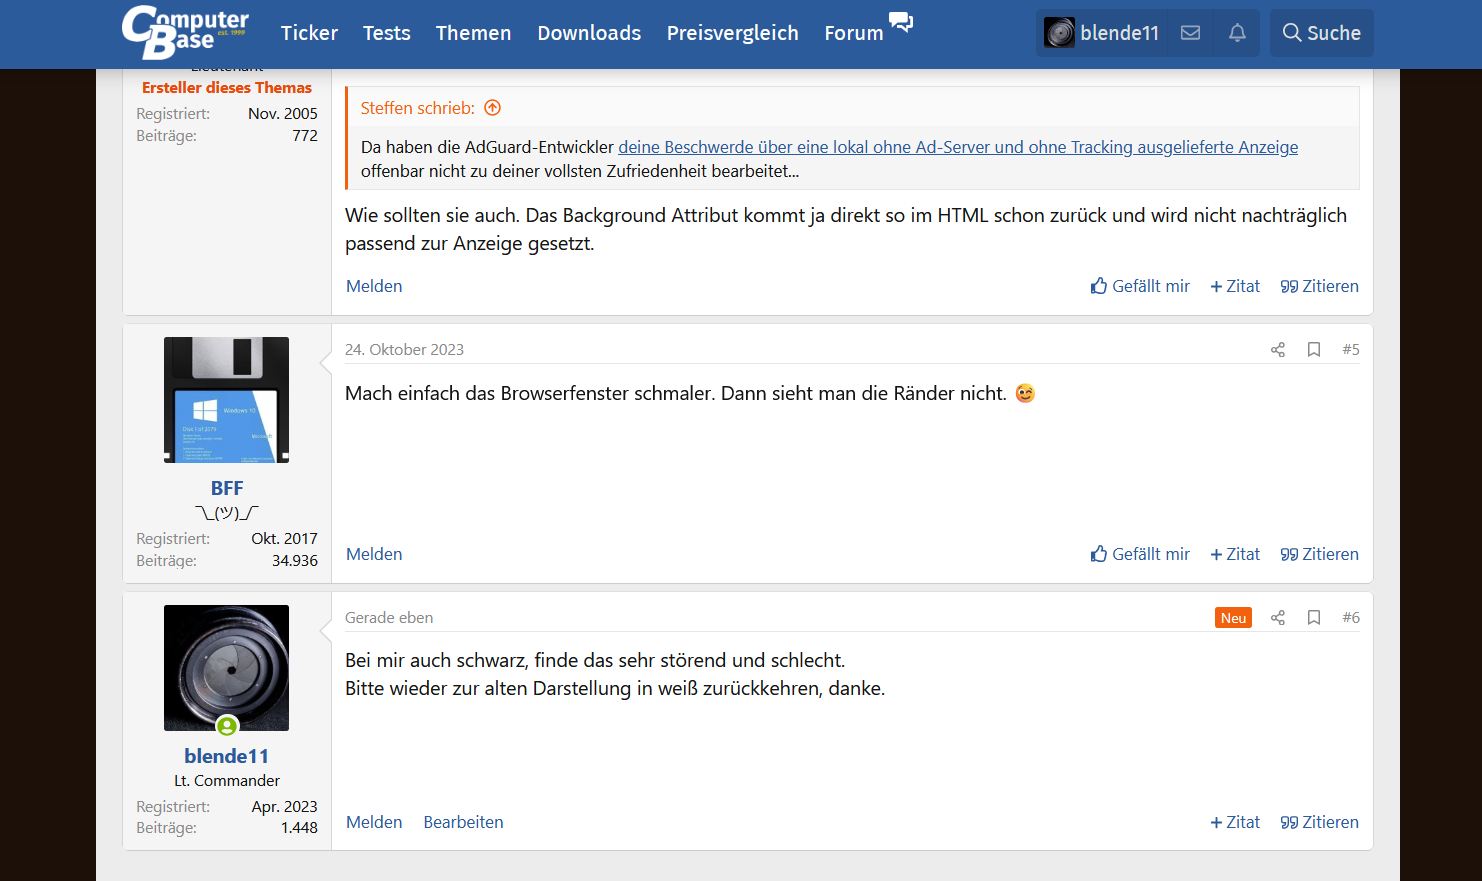This screenshot has width=1482, height=881.
Task: Open BFF's Windows floppy disk avatar
Action: (226, 399)
